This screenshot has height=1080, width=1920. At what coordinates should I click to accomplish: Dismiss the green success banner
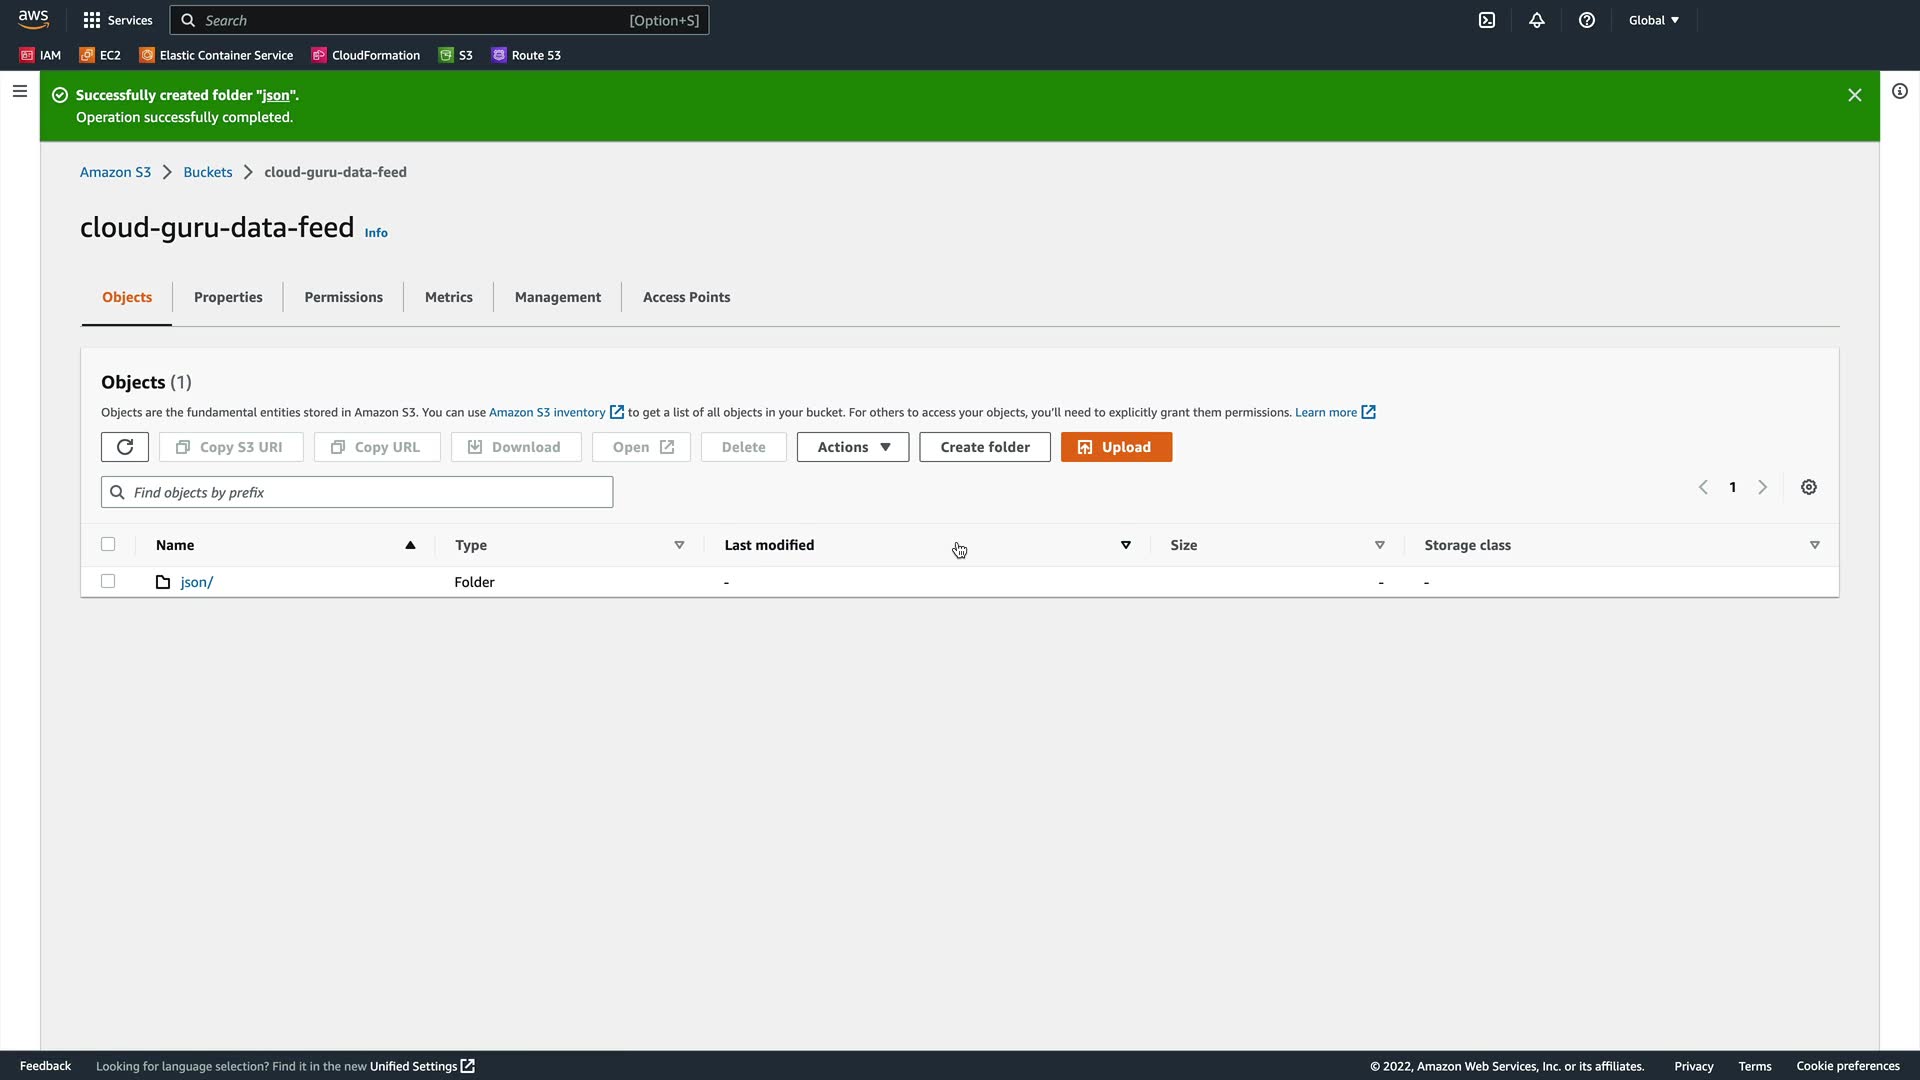tap(1855, 95)
